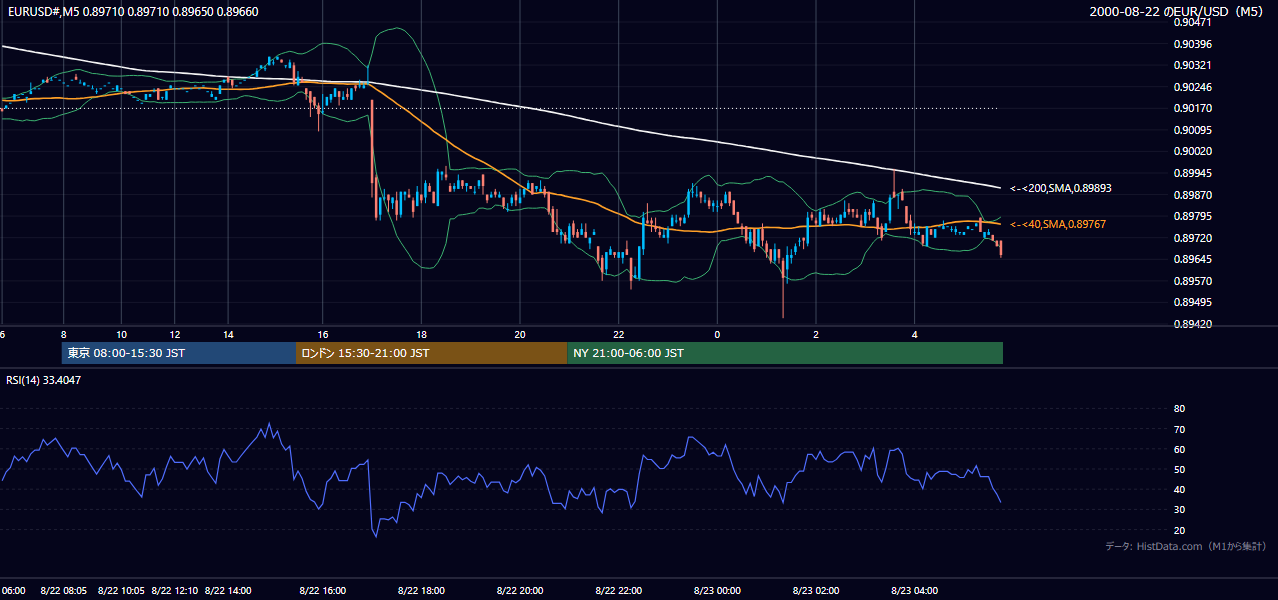This screenshot has height=600, width=1278.
Task: Select the Tokyo 08:00-15:30 JST session bar
Action: coord(178,353)
